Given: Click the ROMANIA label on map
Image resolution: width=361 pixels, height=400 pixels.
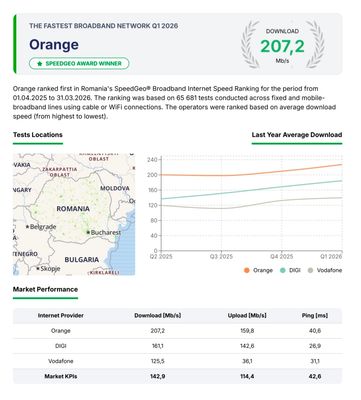Looking at the screenshot, I should pos(73,209).
